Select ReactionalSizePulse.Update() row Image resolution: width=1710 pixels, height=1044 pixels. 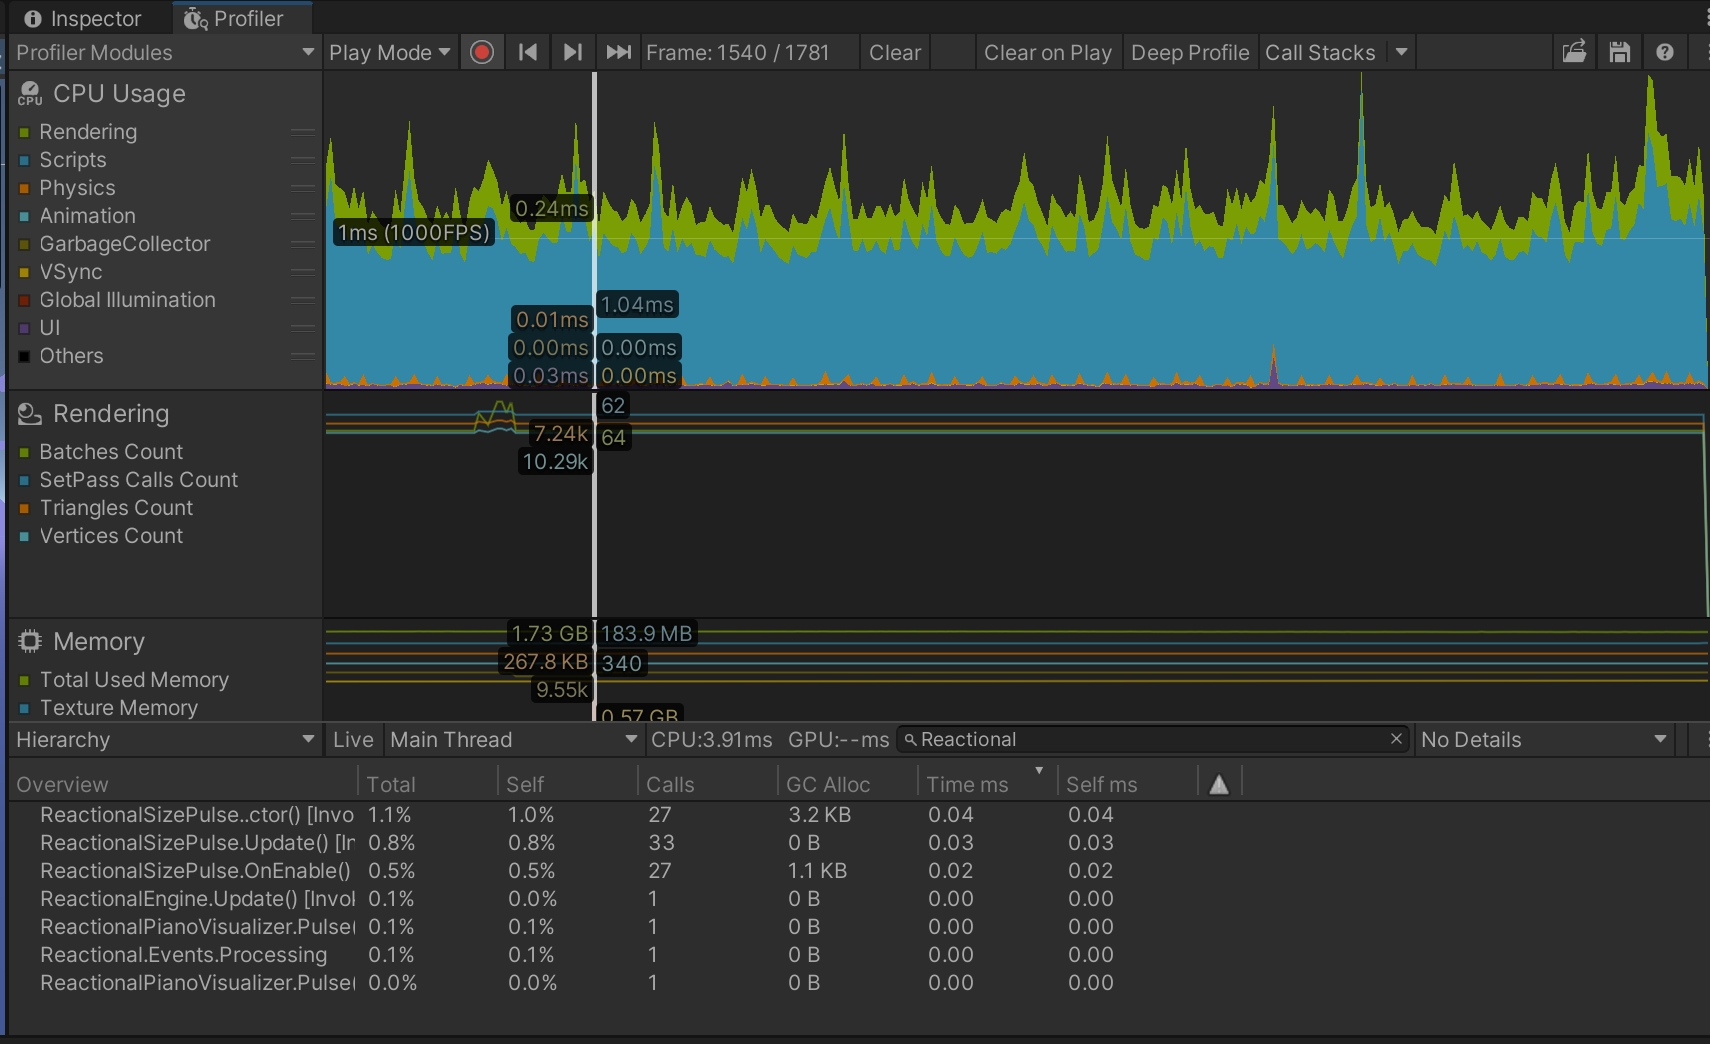(858, 843)
